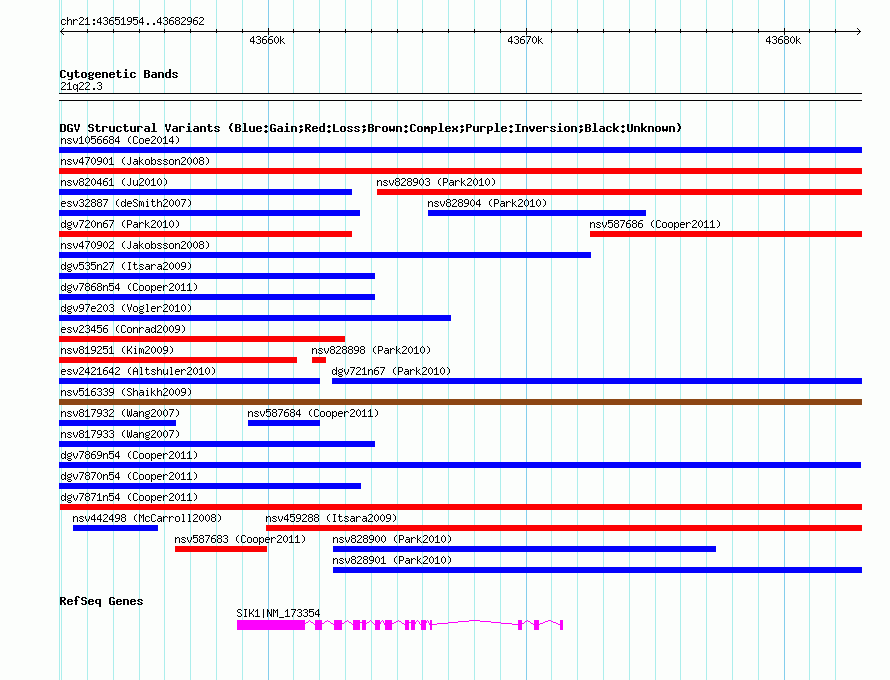
Task: Click the nsv470901 (Jakobsson2008) label
Action: point(135,161)
